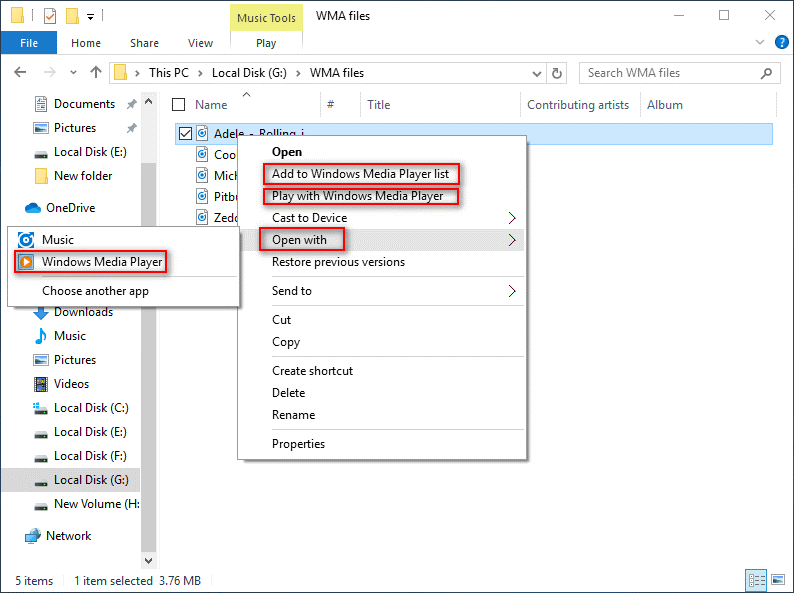Open the Help question mark icon

[x=781, y=42]
